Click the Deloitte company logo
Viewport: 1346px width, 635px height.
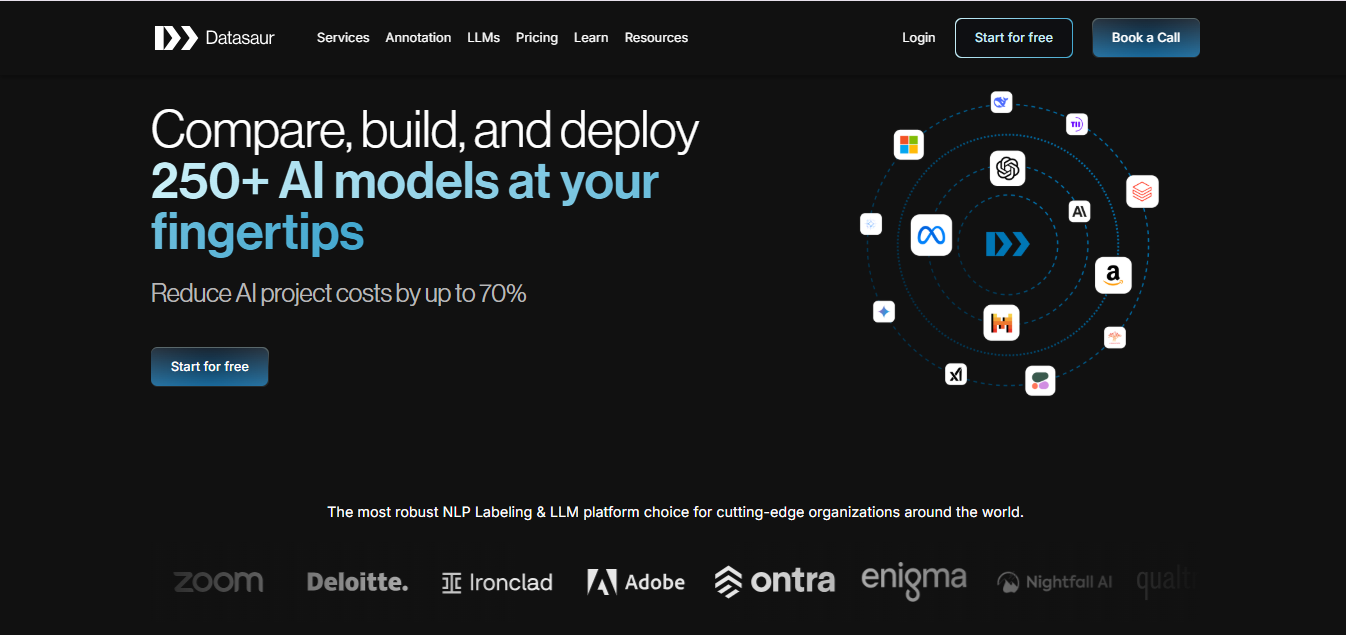tap(357, 582)
